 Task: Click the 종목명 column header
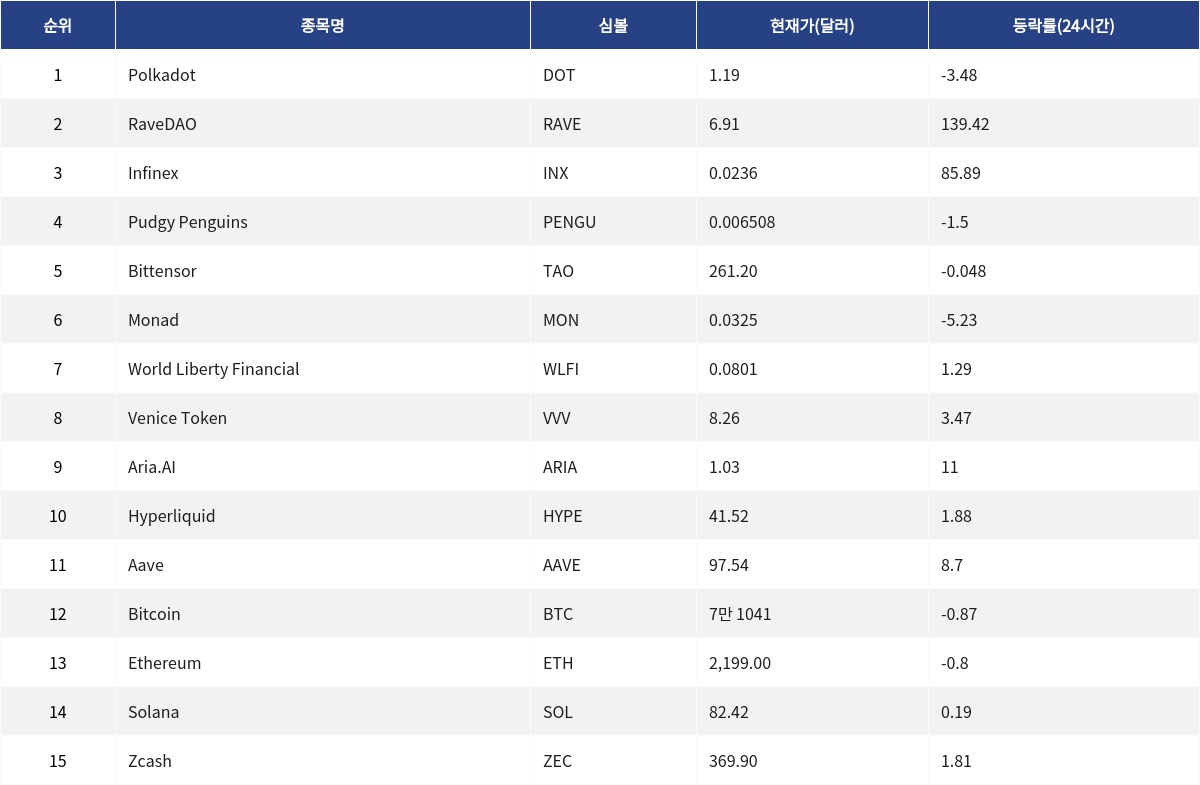coord(322,26)
